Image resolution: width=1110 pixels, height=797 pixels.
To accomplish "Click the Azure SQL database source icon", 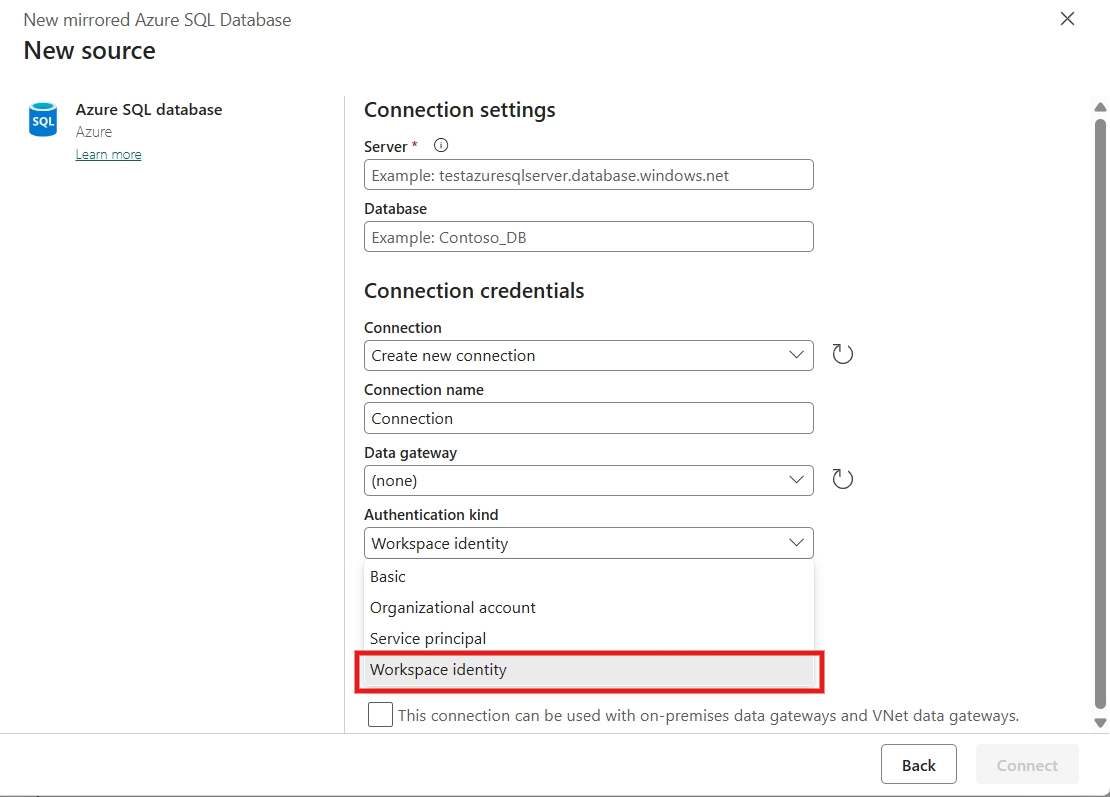I will (42, 119).
